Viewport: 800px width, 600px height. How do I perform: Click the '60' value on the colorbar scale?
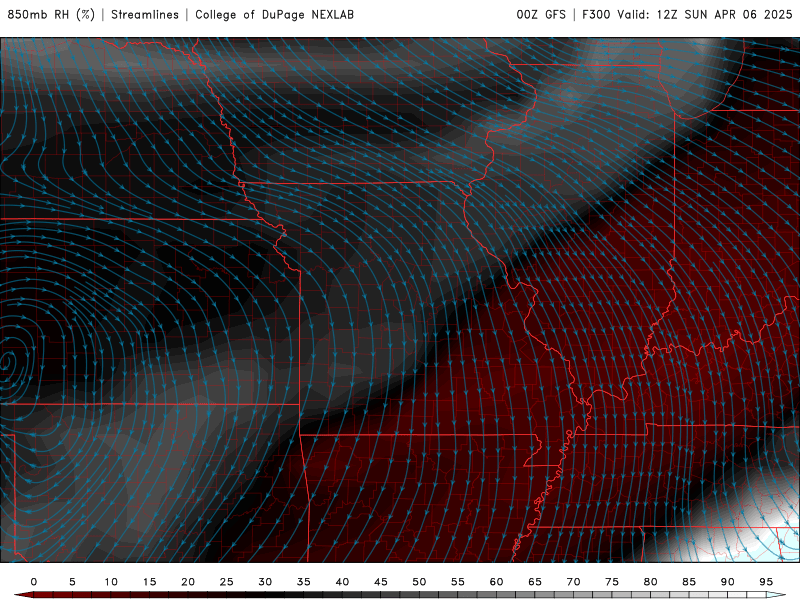(496, 582)
